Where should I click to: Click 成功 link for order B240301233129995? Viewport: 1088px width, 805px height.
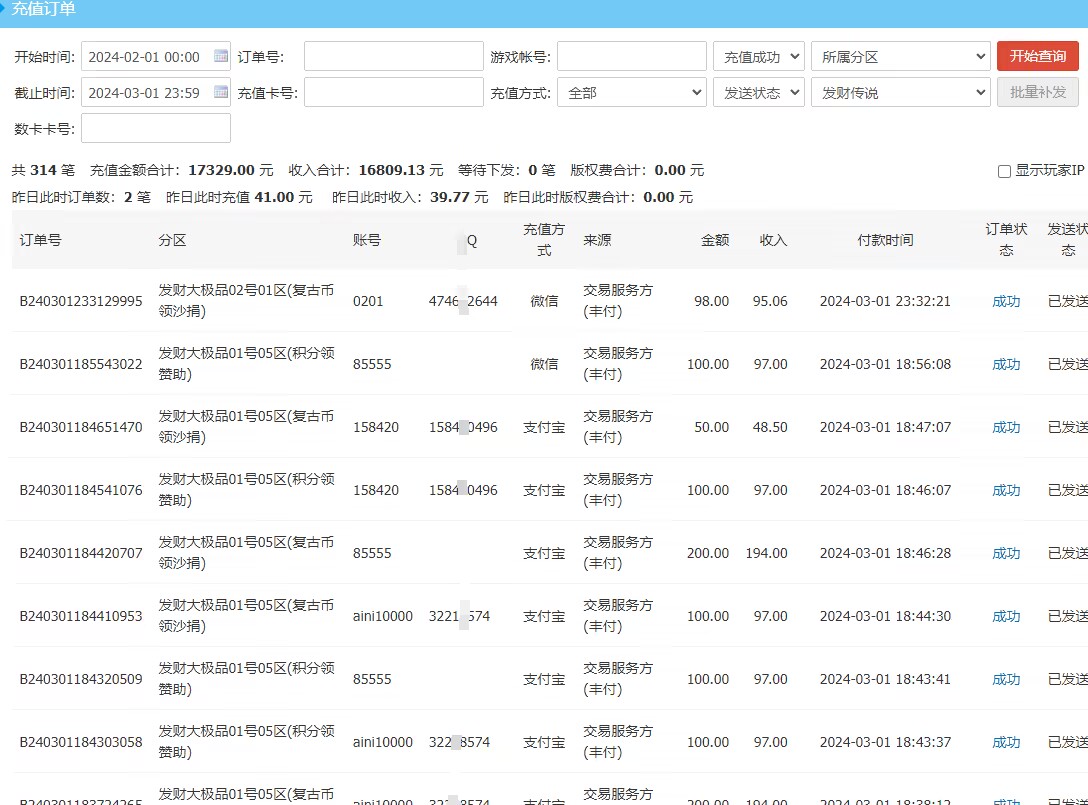point(1005,301)
